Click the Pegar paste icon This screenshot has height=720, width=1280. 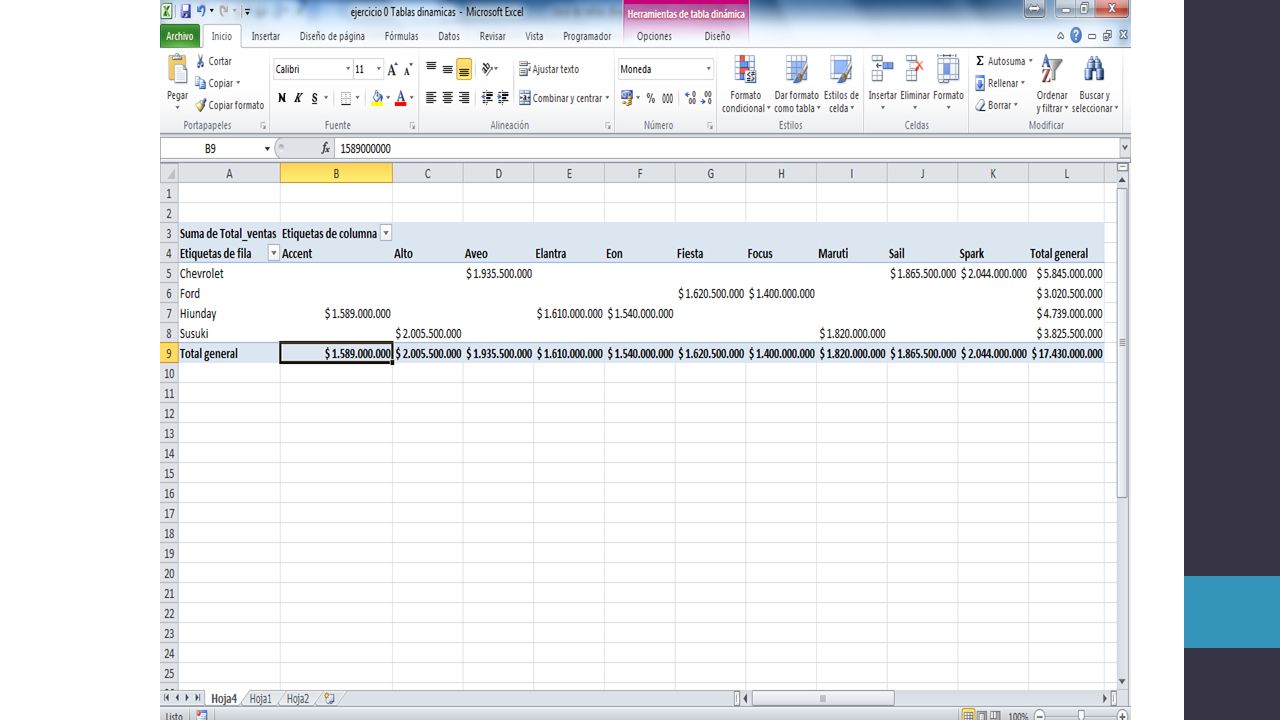coord(177,69)
